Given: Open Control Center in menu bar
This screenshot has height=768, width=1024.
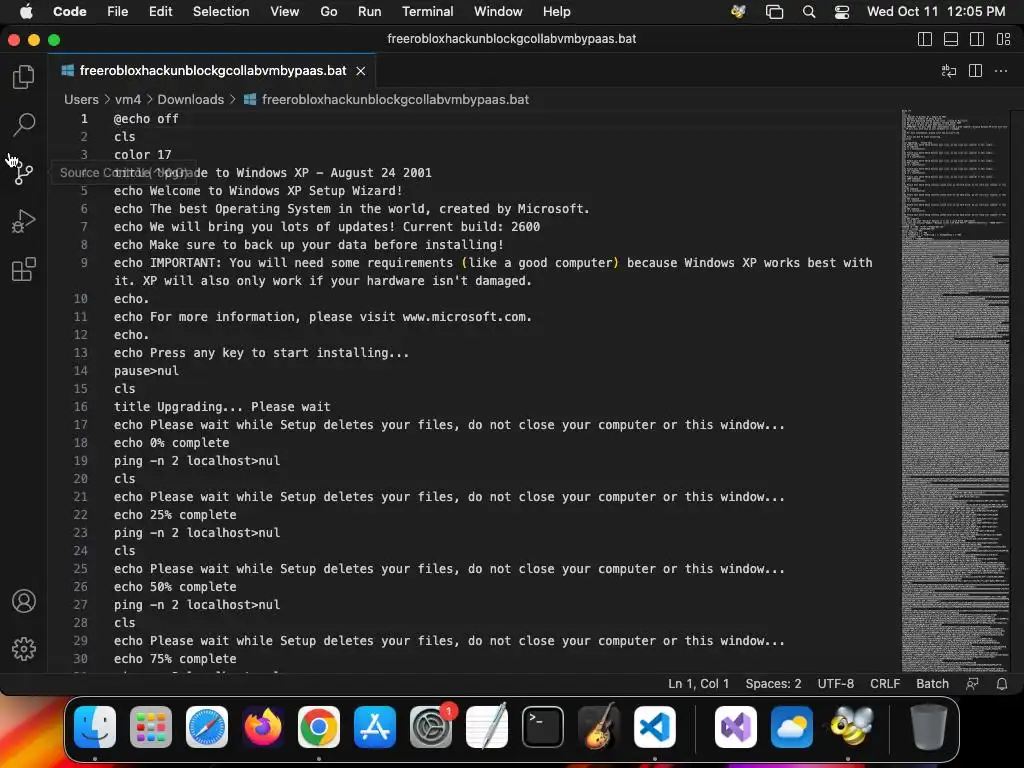Looking at the screenshot, I should [x=842, y=12].
